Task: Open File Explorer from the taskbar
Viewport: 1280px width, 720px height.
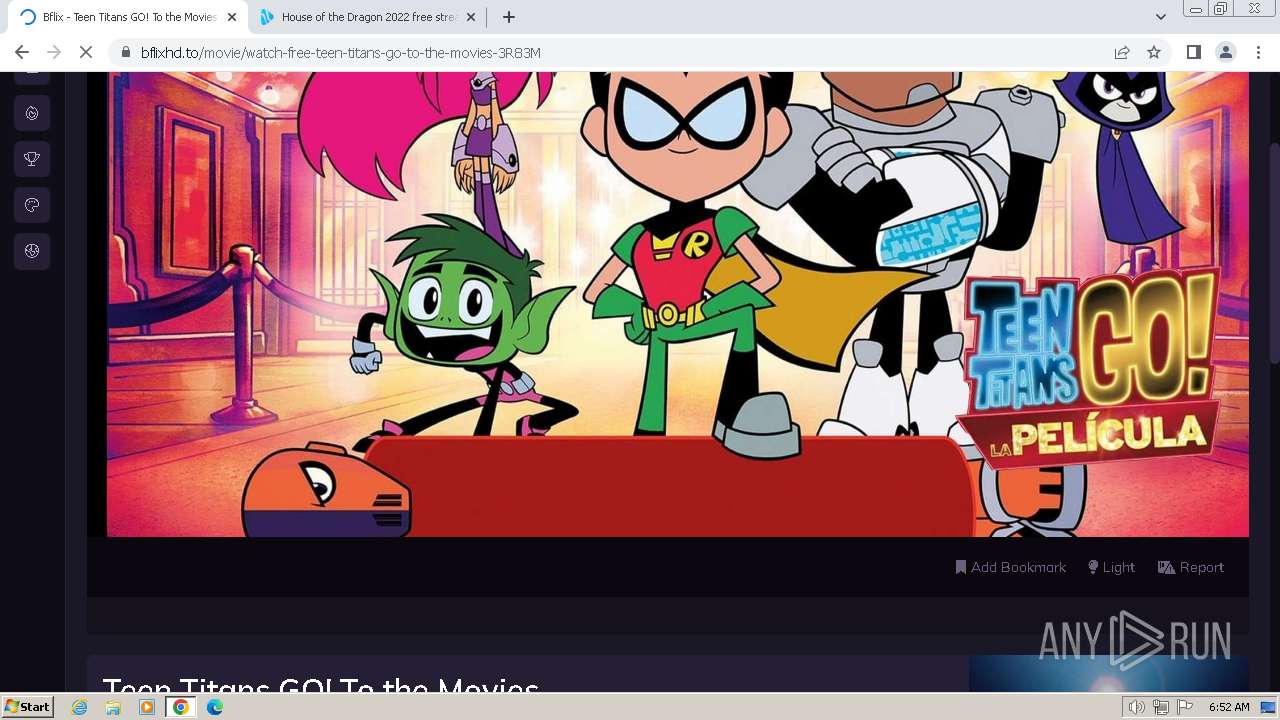Action: [113, 707]
